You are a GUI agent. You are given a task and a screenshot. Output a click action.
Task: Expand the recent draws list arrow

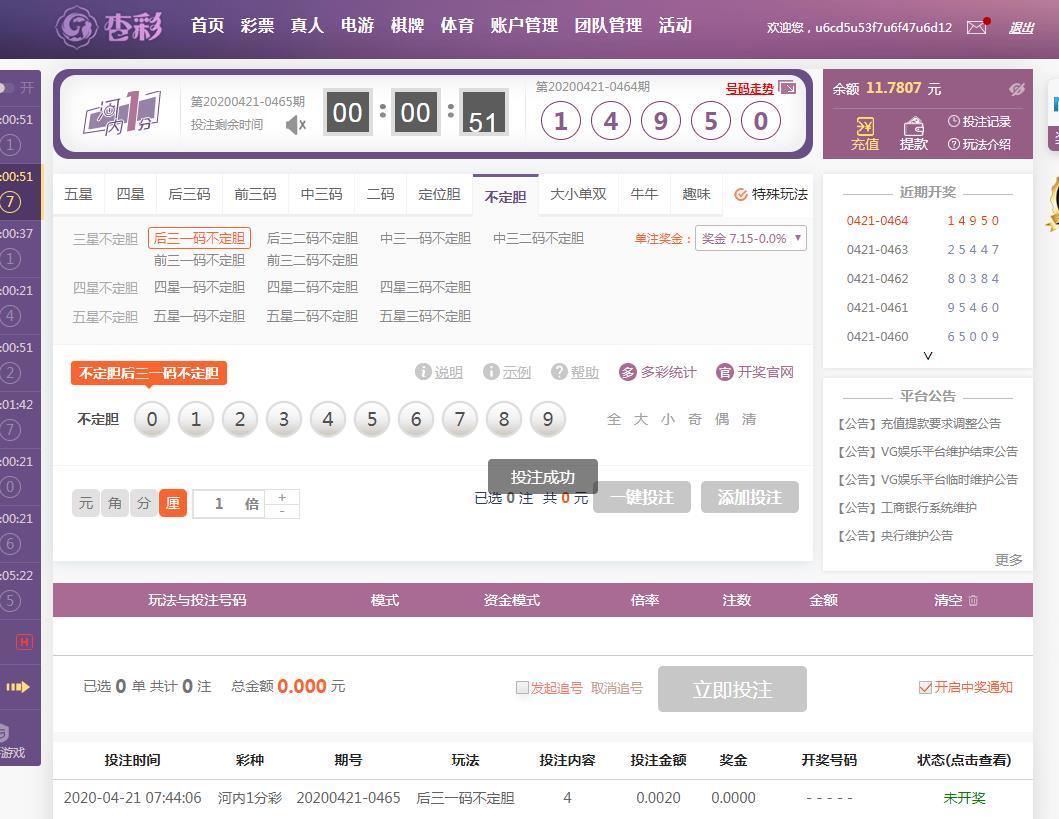(x=927, y=355)
